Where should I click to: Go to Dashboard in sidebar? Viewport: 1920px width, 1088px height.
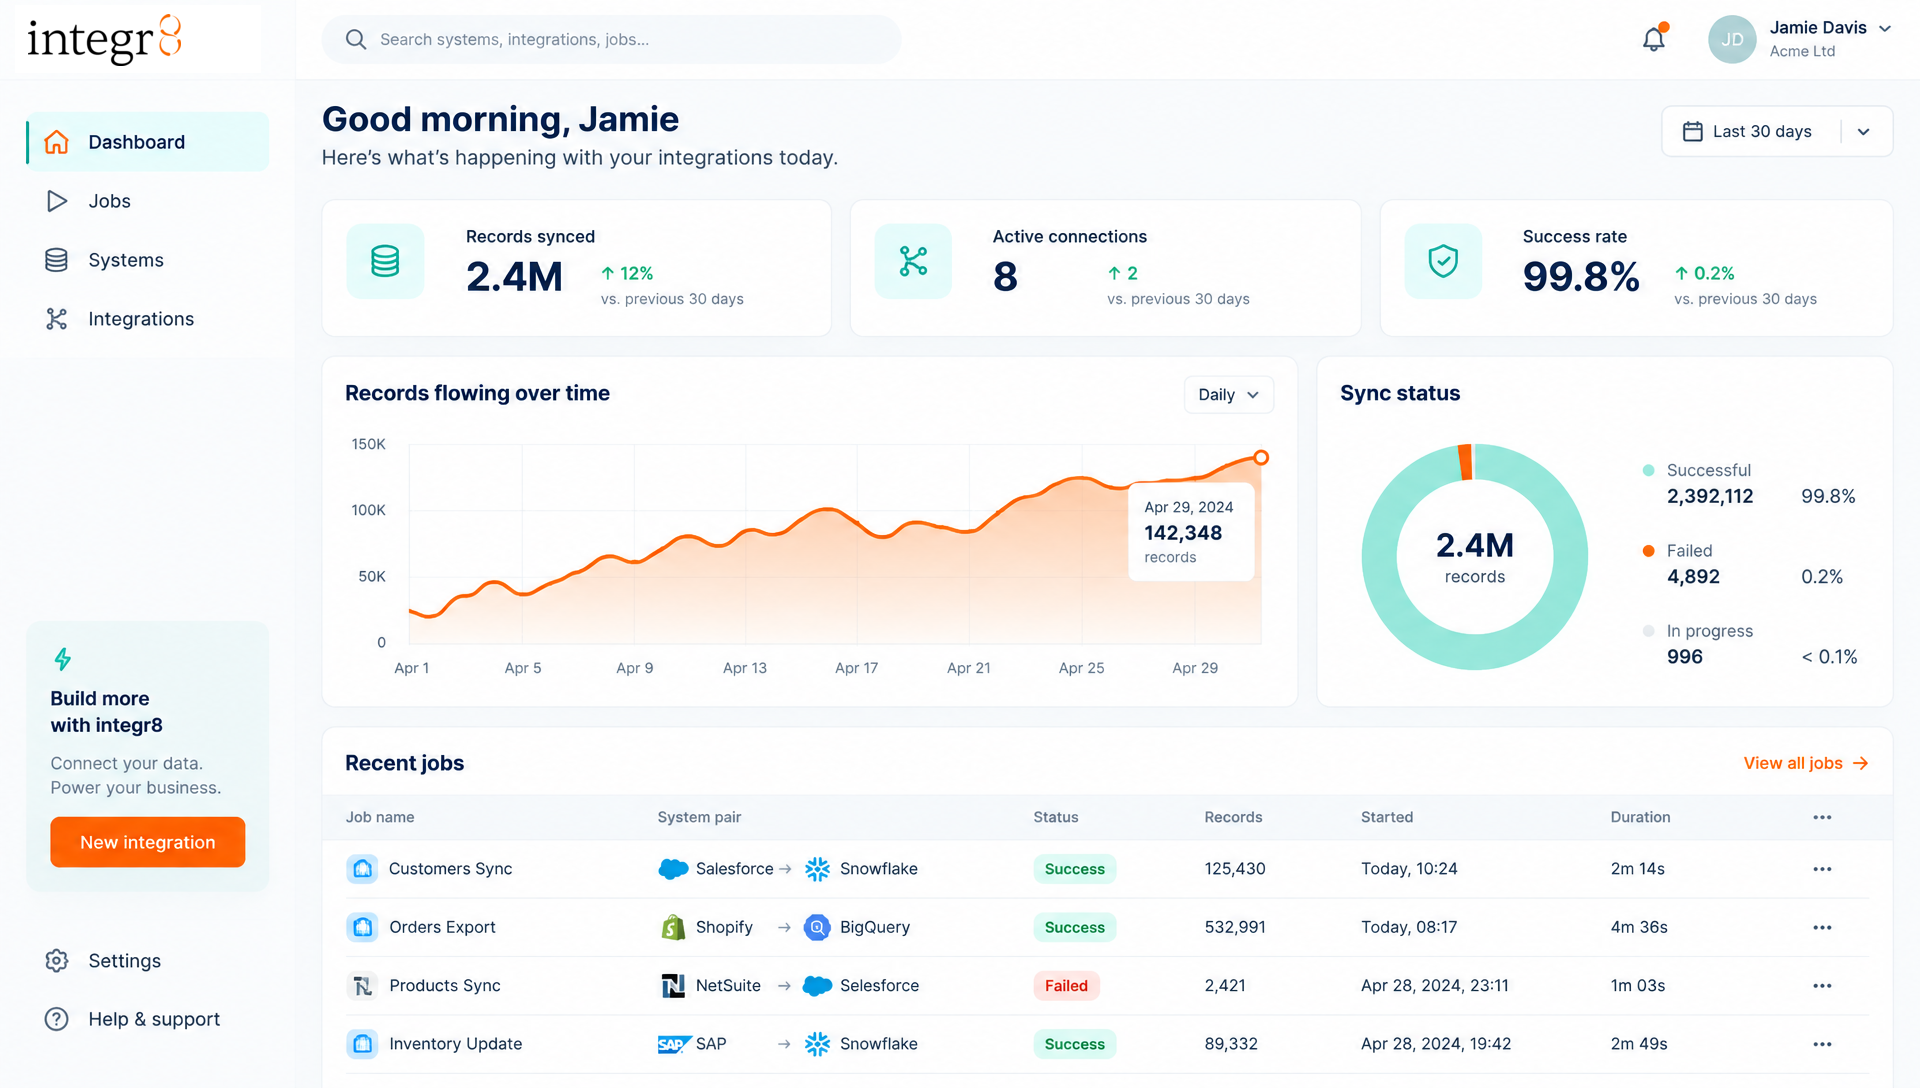147,142
